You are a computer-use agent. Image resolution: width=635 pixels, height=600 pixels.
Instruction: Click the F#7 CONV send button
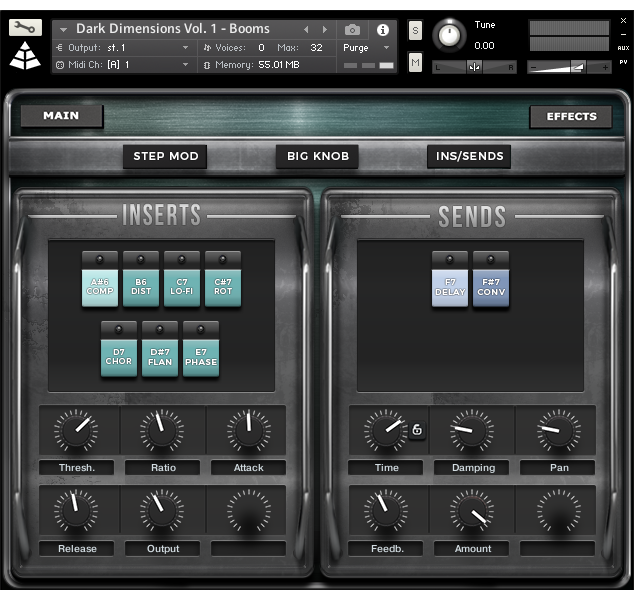tap(491, 287)
